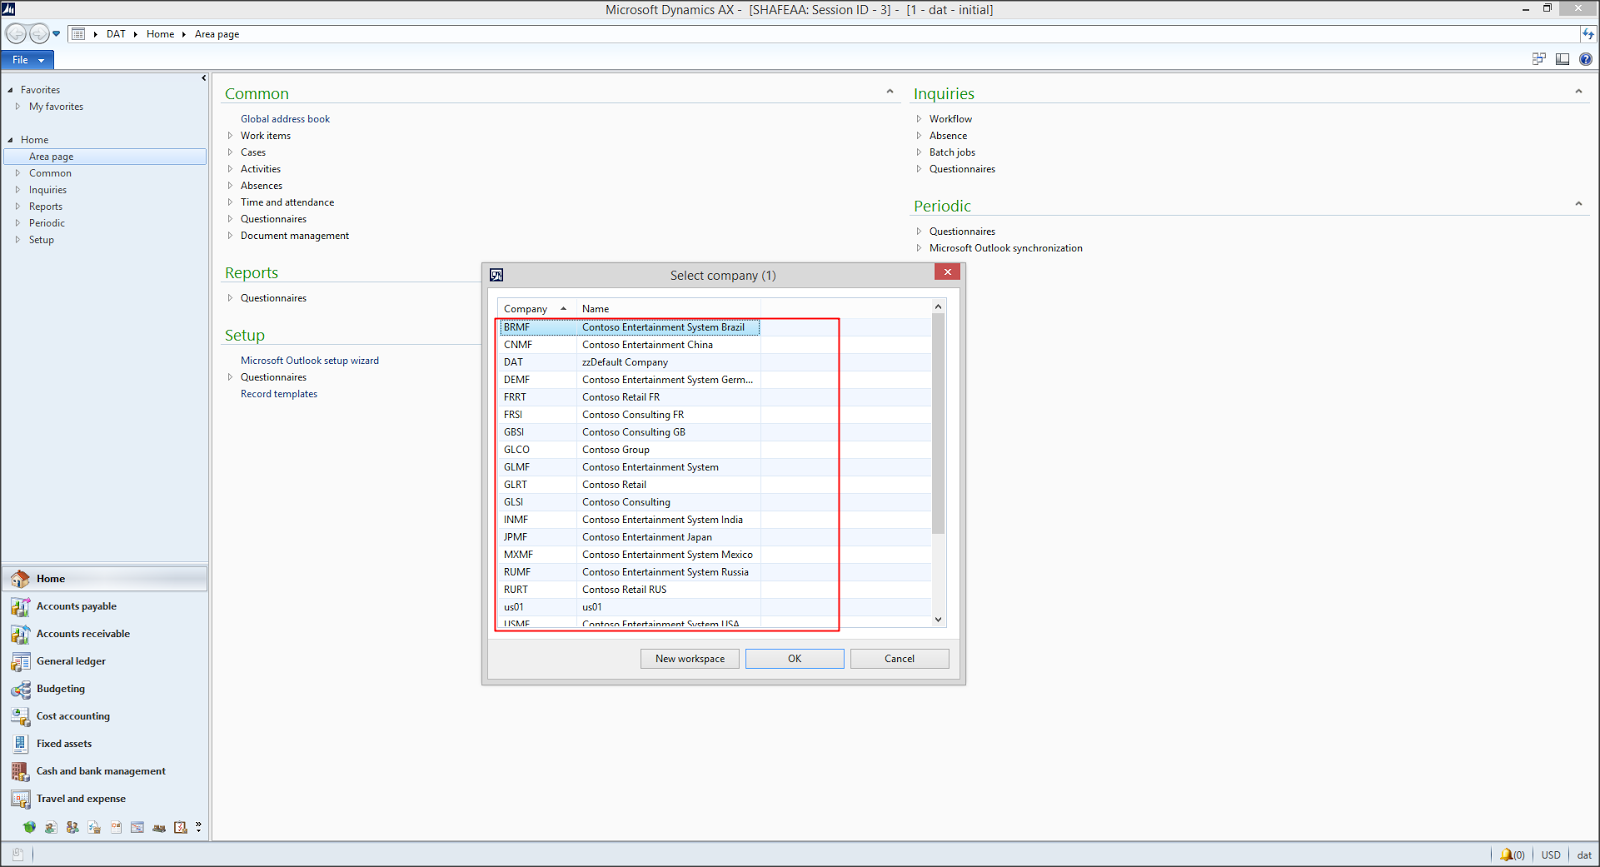This screenshot has height=867, width=1600.
Task: Click the address bar grid icon
Action: (x=78, y=34)
